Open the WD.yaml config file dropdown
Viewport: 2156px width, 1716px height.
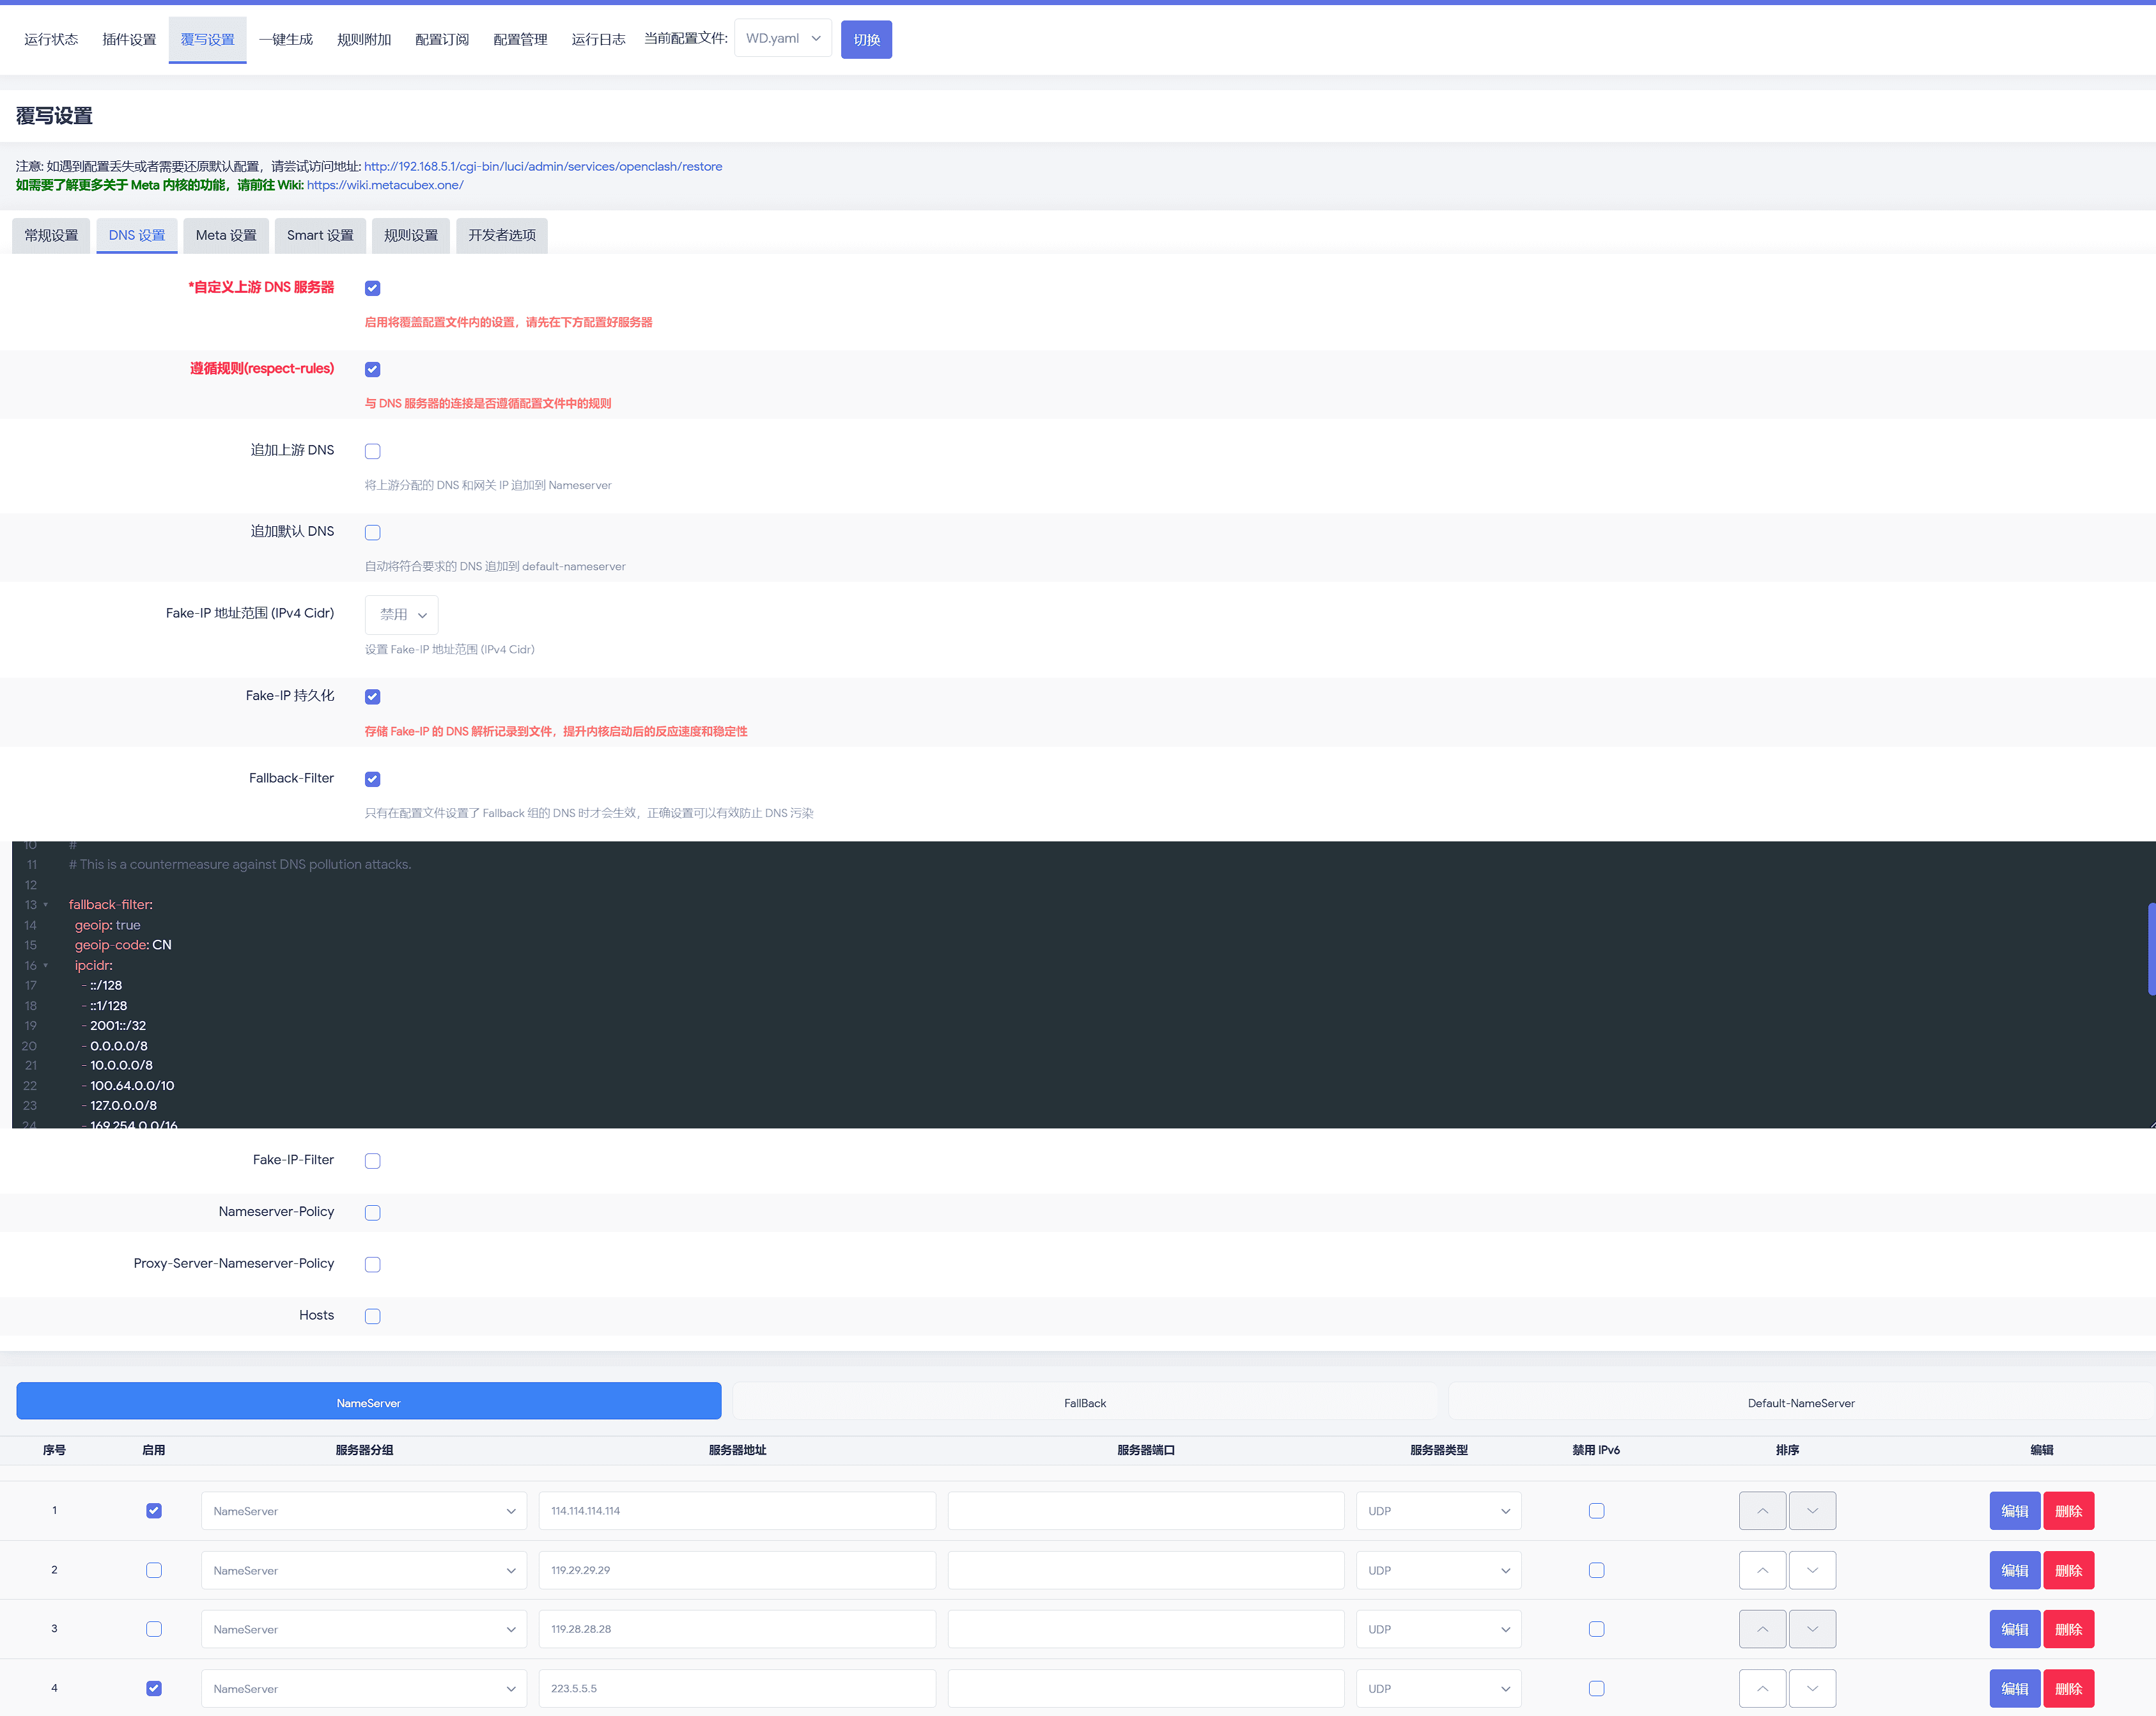pos(782,38)
